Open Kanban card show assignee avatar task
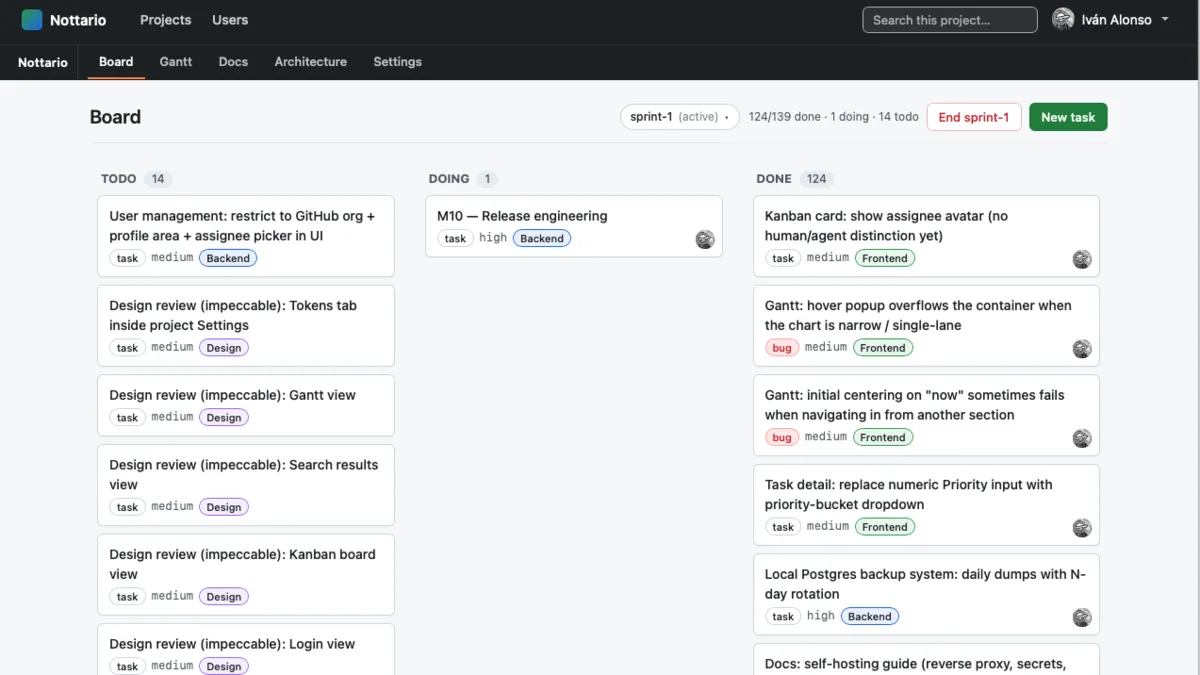Image resolution: width=1200 pixels, height=675 pixels. [926, 236]
